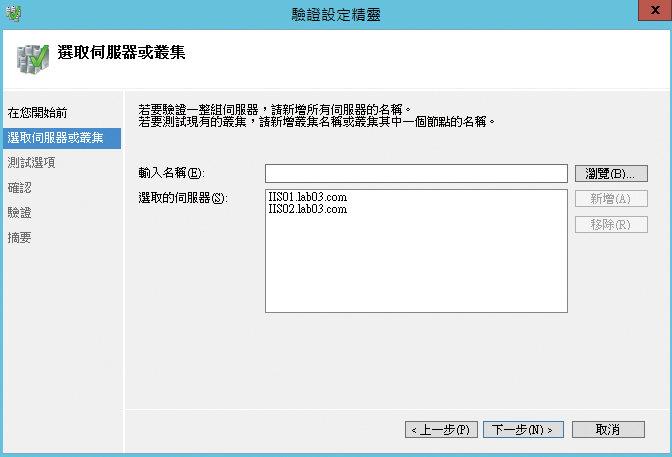672x457 pixels.
Task: Click the 移除(R) button
Action: coord(611,225)
